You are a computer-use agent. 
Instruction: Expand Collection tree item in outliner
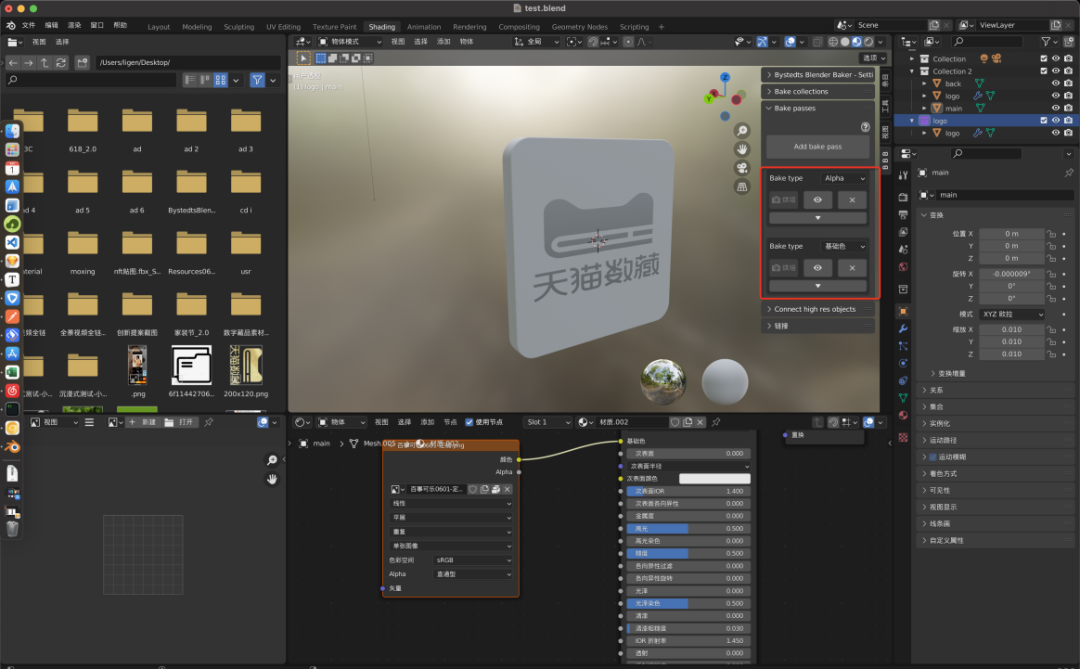912,59
